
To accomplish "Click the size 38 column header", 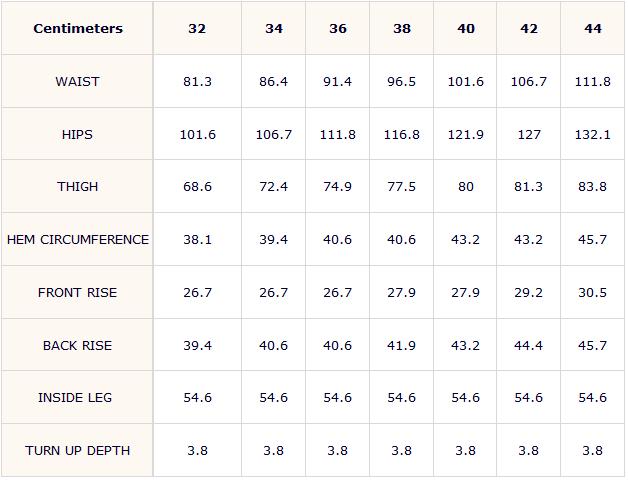I will [x=402, y=28].
